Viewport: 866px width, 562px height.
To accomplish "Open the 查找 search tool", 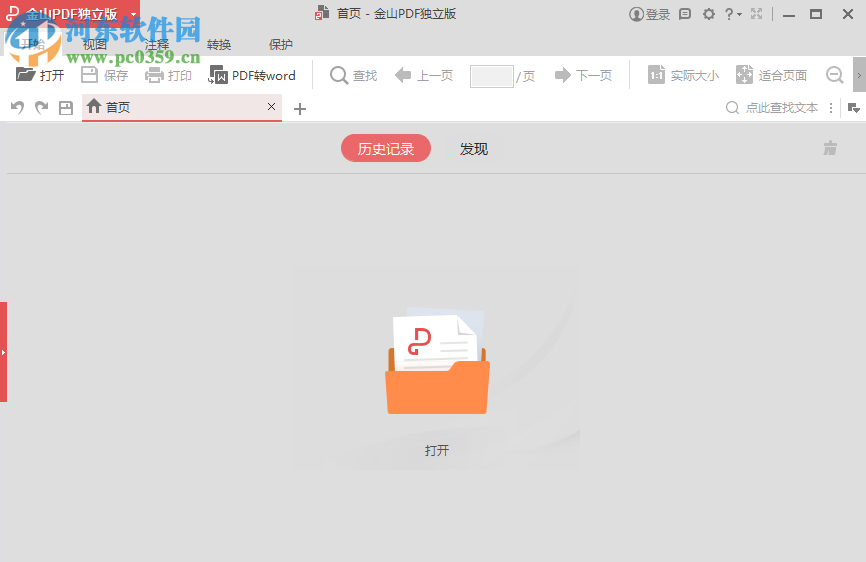I will point(353,75).
